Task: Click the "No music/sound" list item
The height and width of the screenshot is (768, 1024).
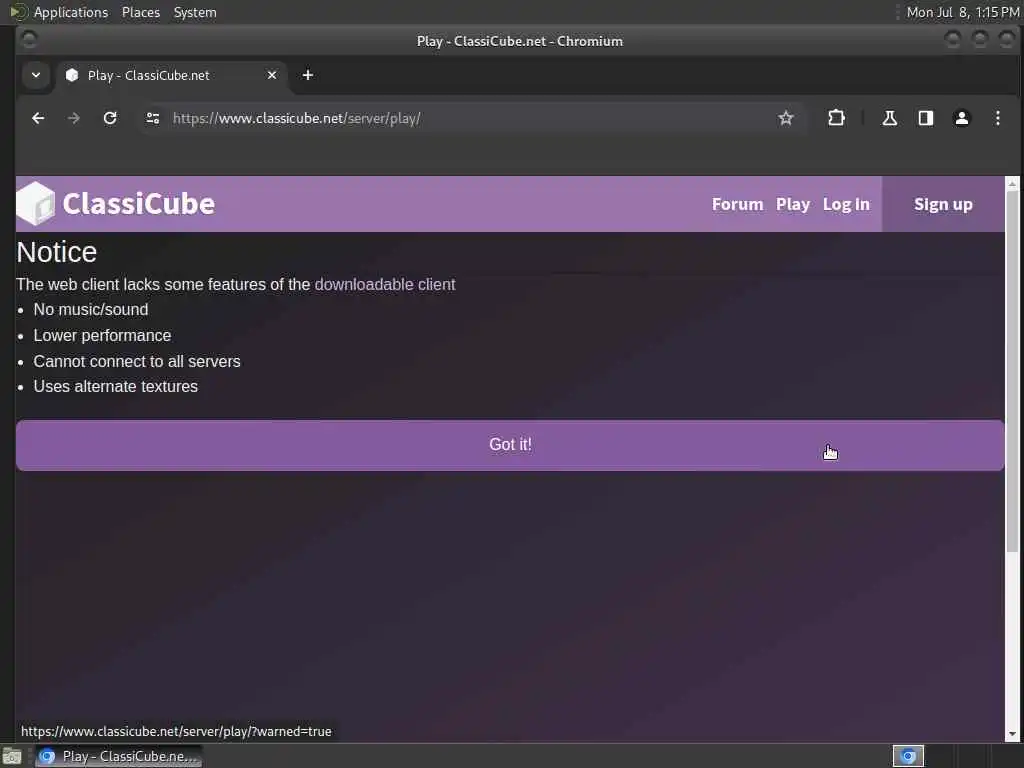Action: click(x=91, y=310)
